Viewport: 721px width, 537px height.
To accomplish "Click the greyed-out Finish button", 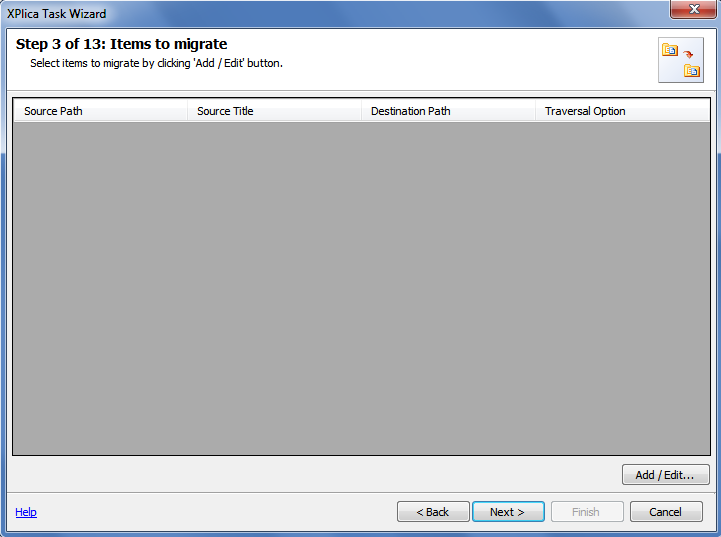I will pyautogui.click(x=587, y=512).
